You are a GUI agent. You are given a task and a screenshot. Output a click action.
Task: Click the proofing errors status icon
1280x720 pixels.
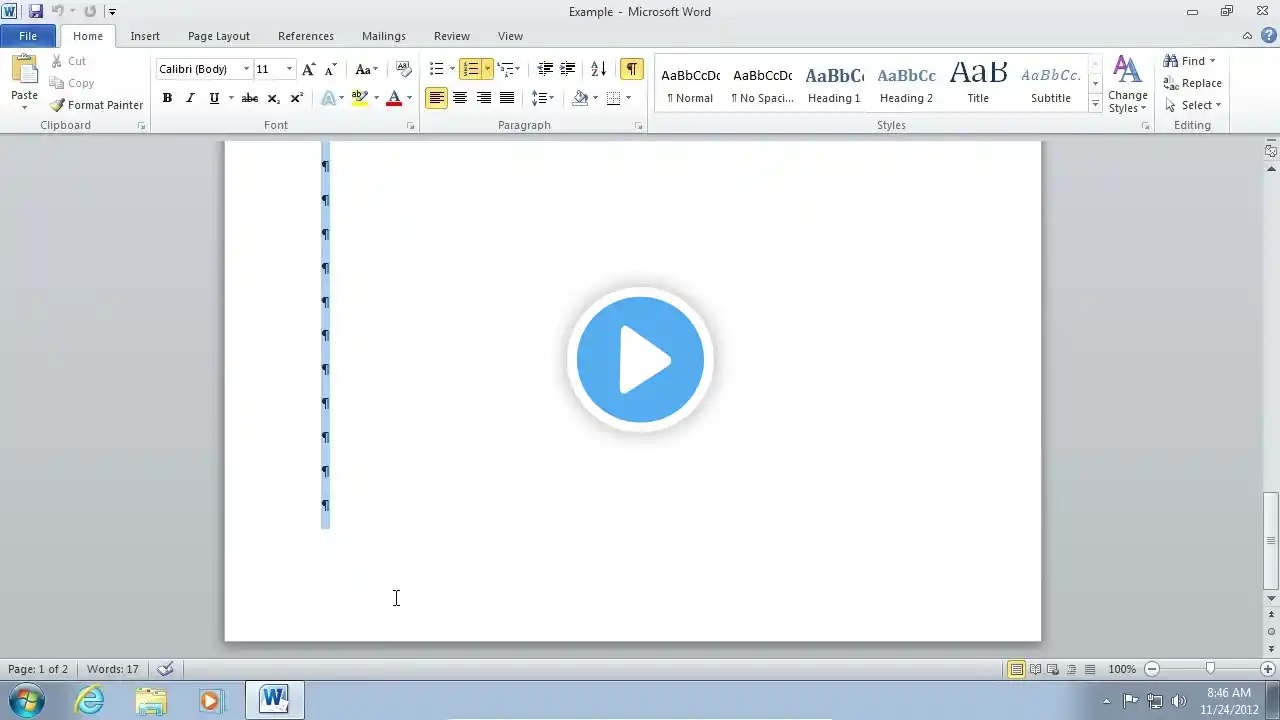point(166,669)
